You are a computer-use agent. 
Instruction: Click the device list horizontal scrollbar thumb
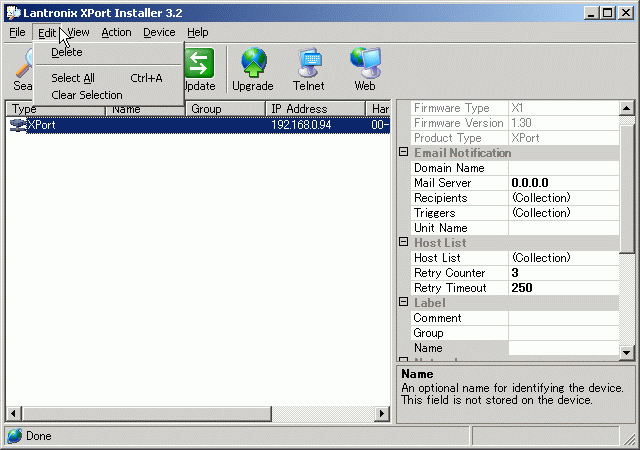coord(146,413)
